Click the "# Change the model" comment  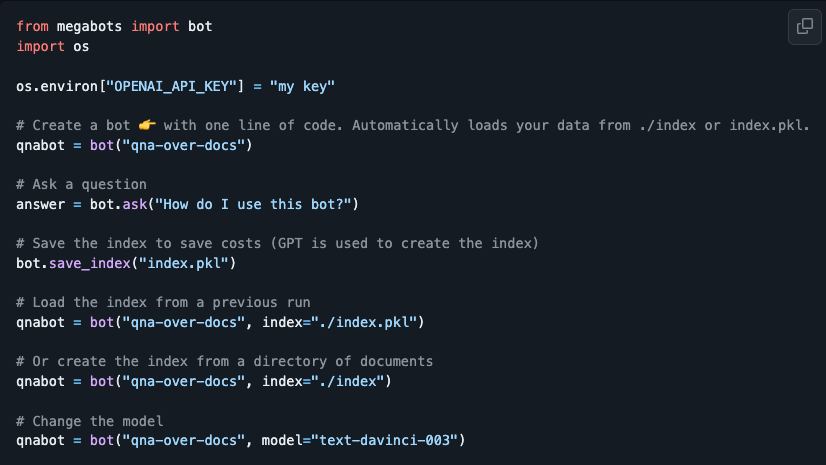90,421
